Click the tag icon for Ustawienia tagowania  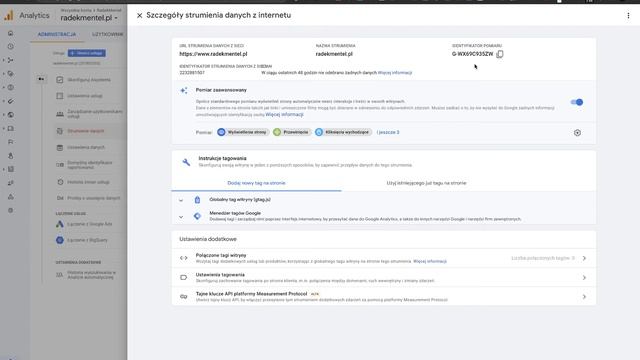pos(184,278)
